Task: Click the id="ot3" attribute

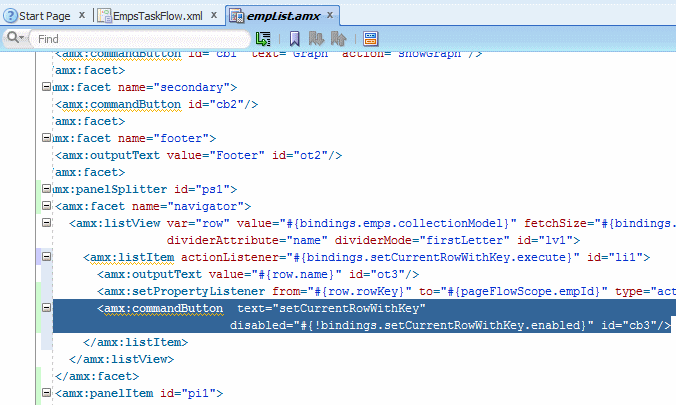Action: (377, 274)
